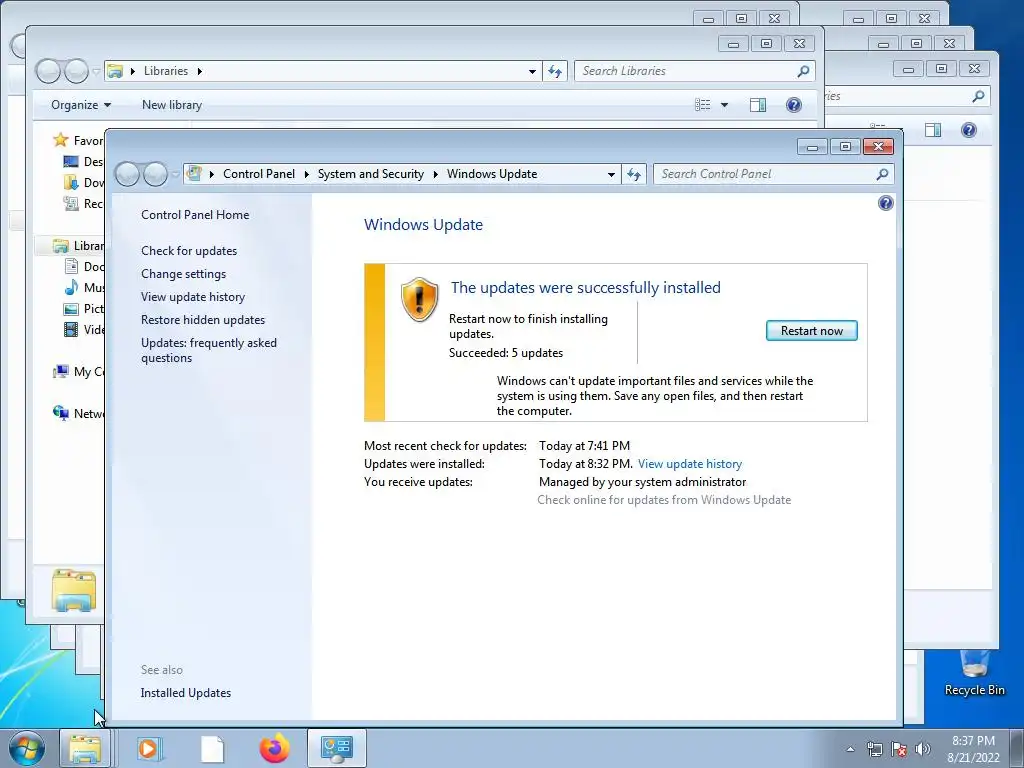Expand arrow after Libraries breadcrumb

199,71
